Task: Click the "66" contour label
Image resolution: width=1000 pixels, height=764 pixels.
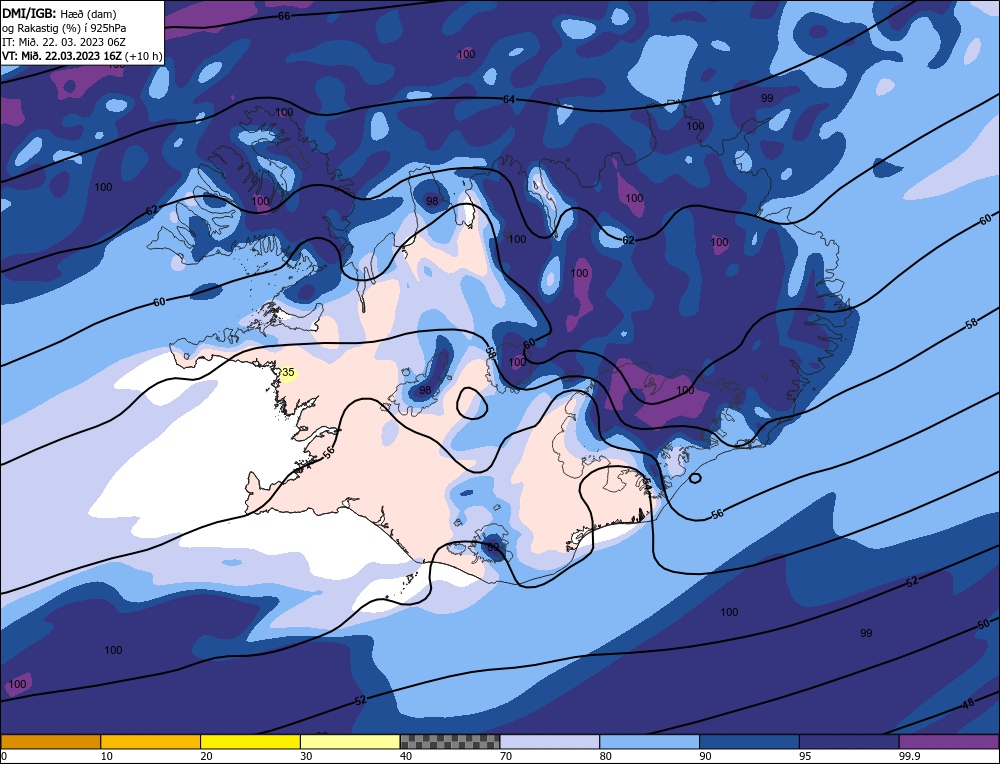Action: [x=284, y=16]
